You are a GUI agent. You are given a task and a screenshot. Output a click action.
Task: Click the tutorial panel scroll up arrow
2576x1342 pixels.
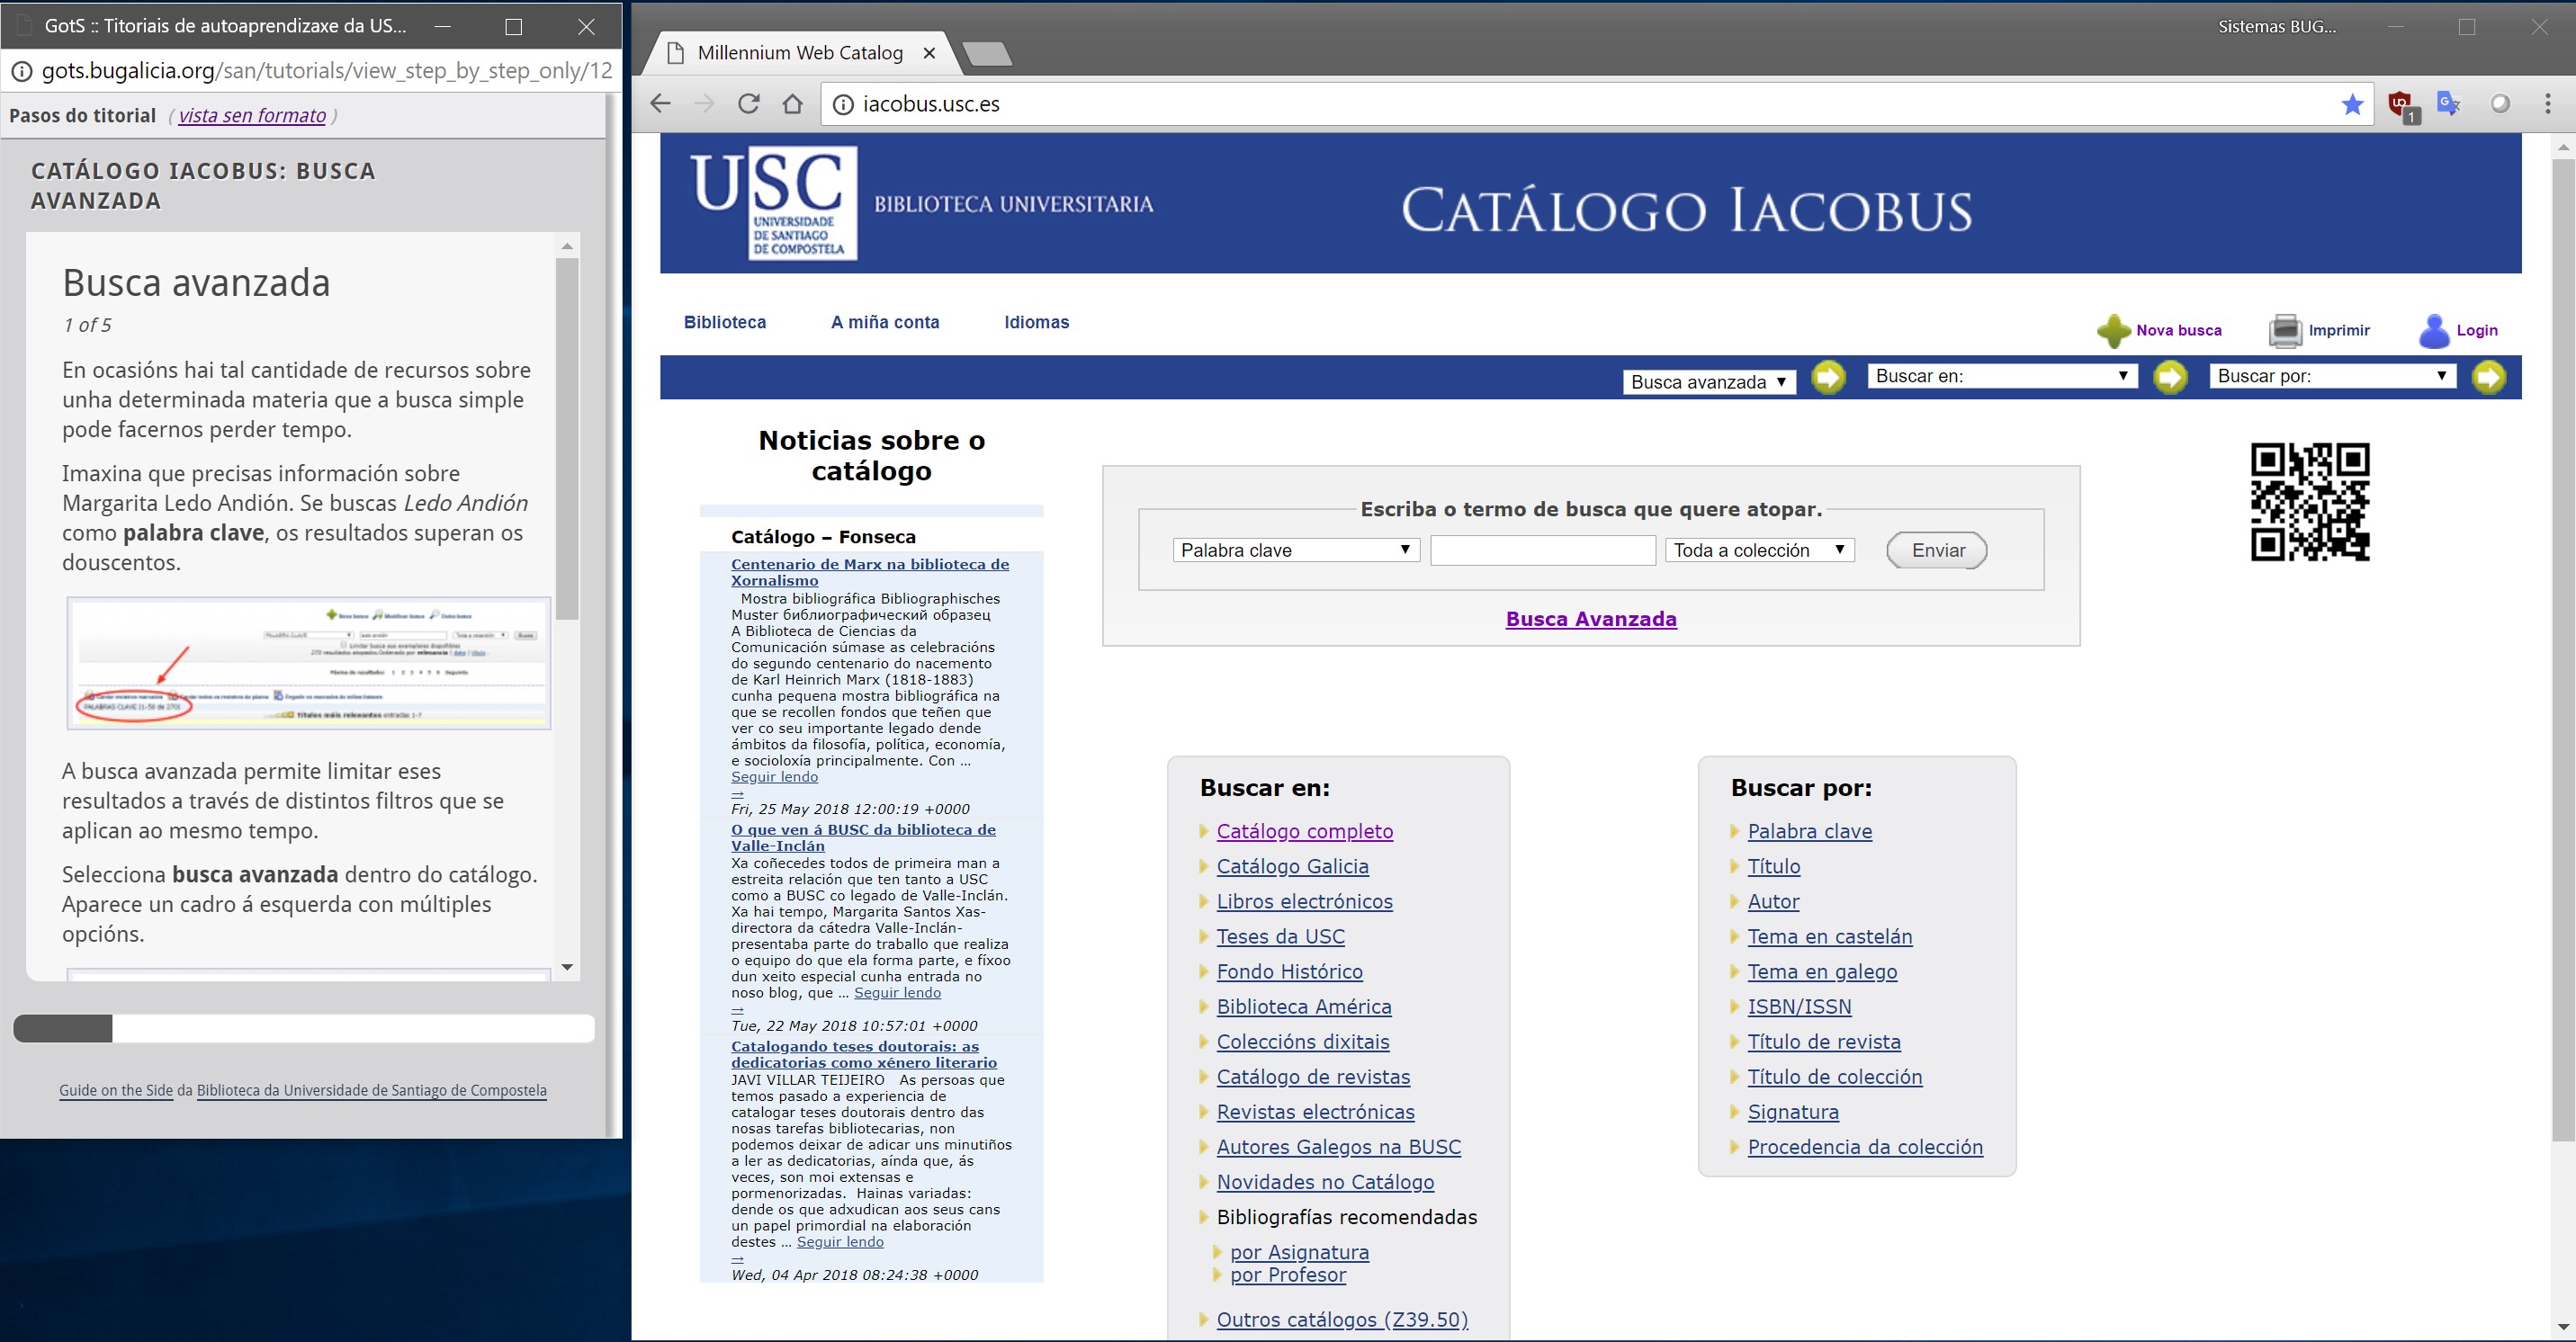[567, 246]
